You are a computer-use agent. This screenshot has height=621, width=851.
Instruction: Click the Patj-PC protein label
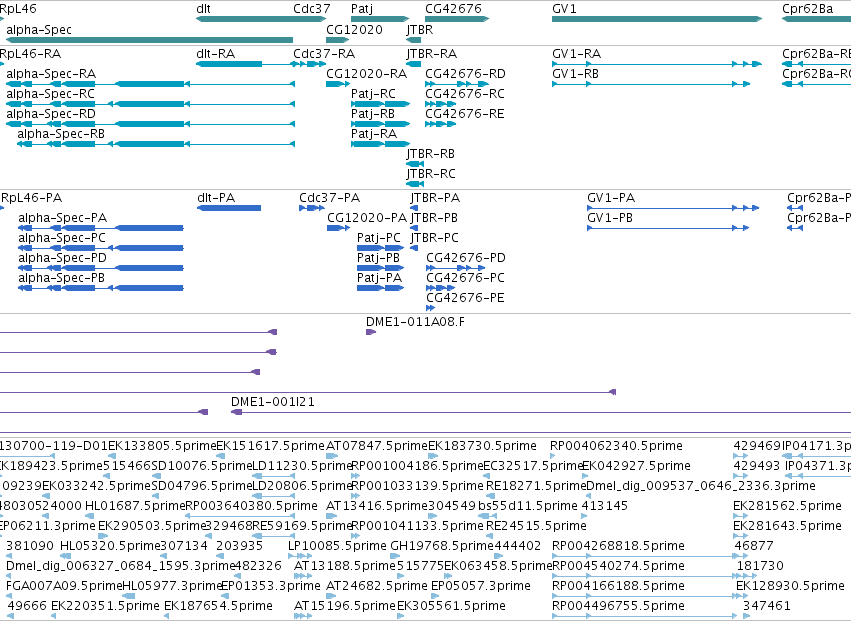(379, 238)
